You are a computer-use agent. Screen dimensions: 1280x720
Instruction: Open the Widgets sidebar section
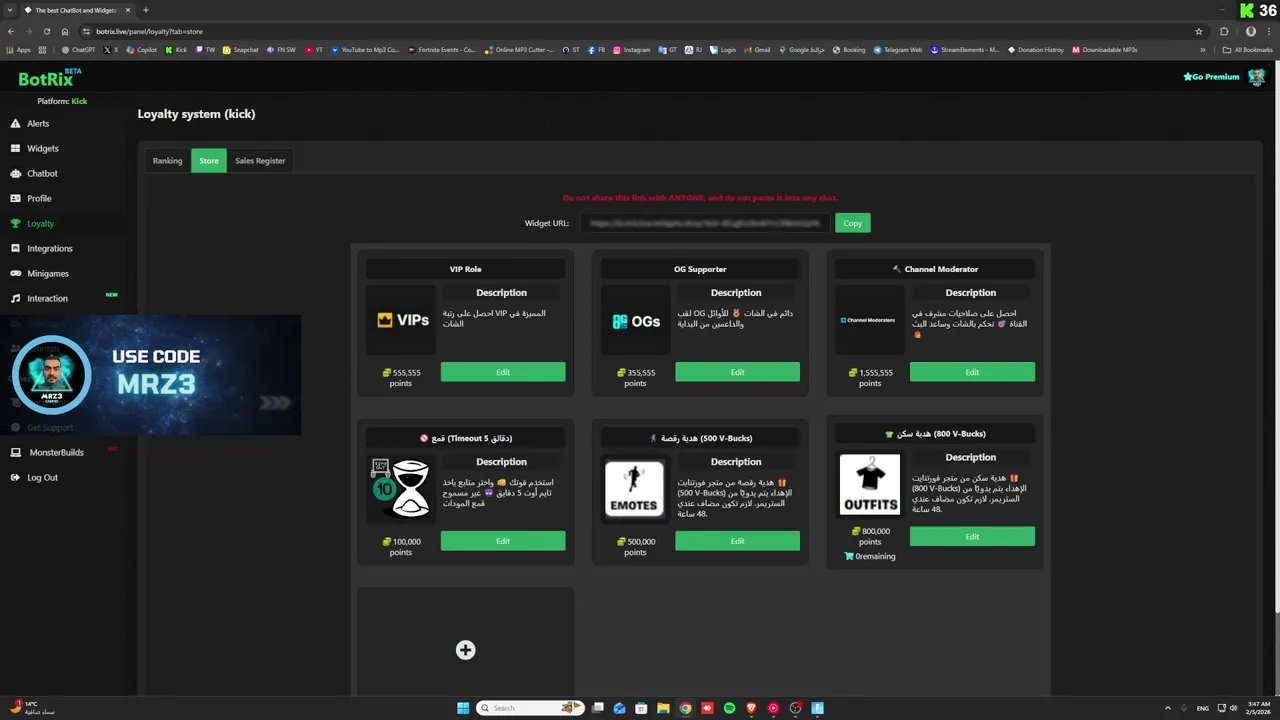tap(42, 148)
